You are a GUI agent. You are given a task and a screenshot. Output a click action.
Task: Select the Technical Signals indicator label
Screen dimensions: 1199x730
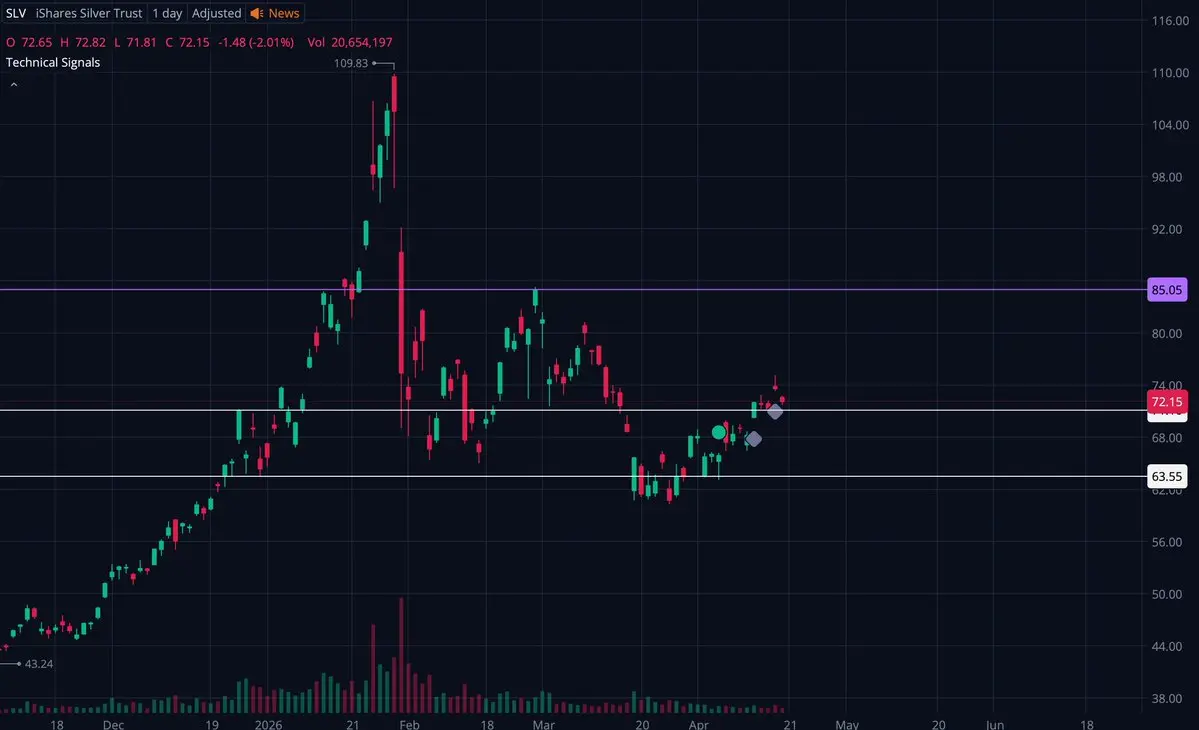point(53,63)
